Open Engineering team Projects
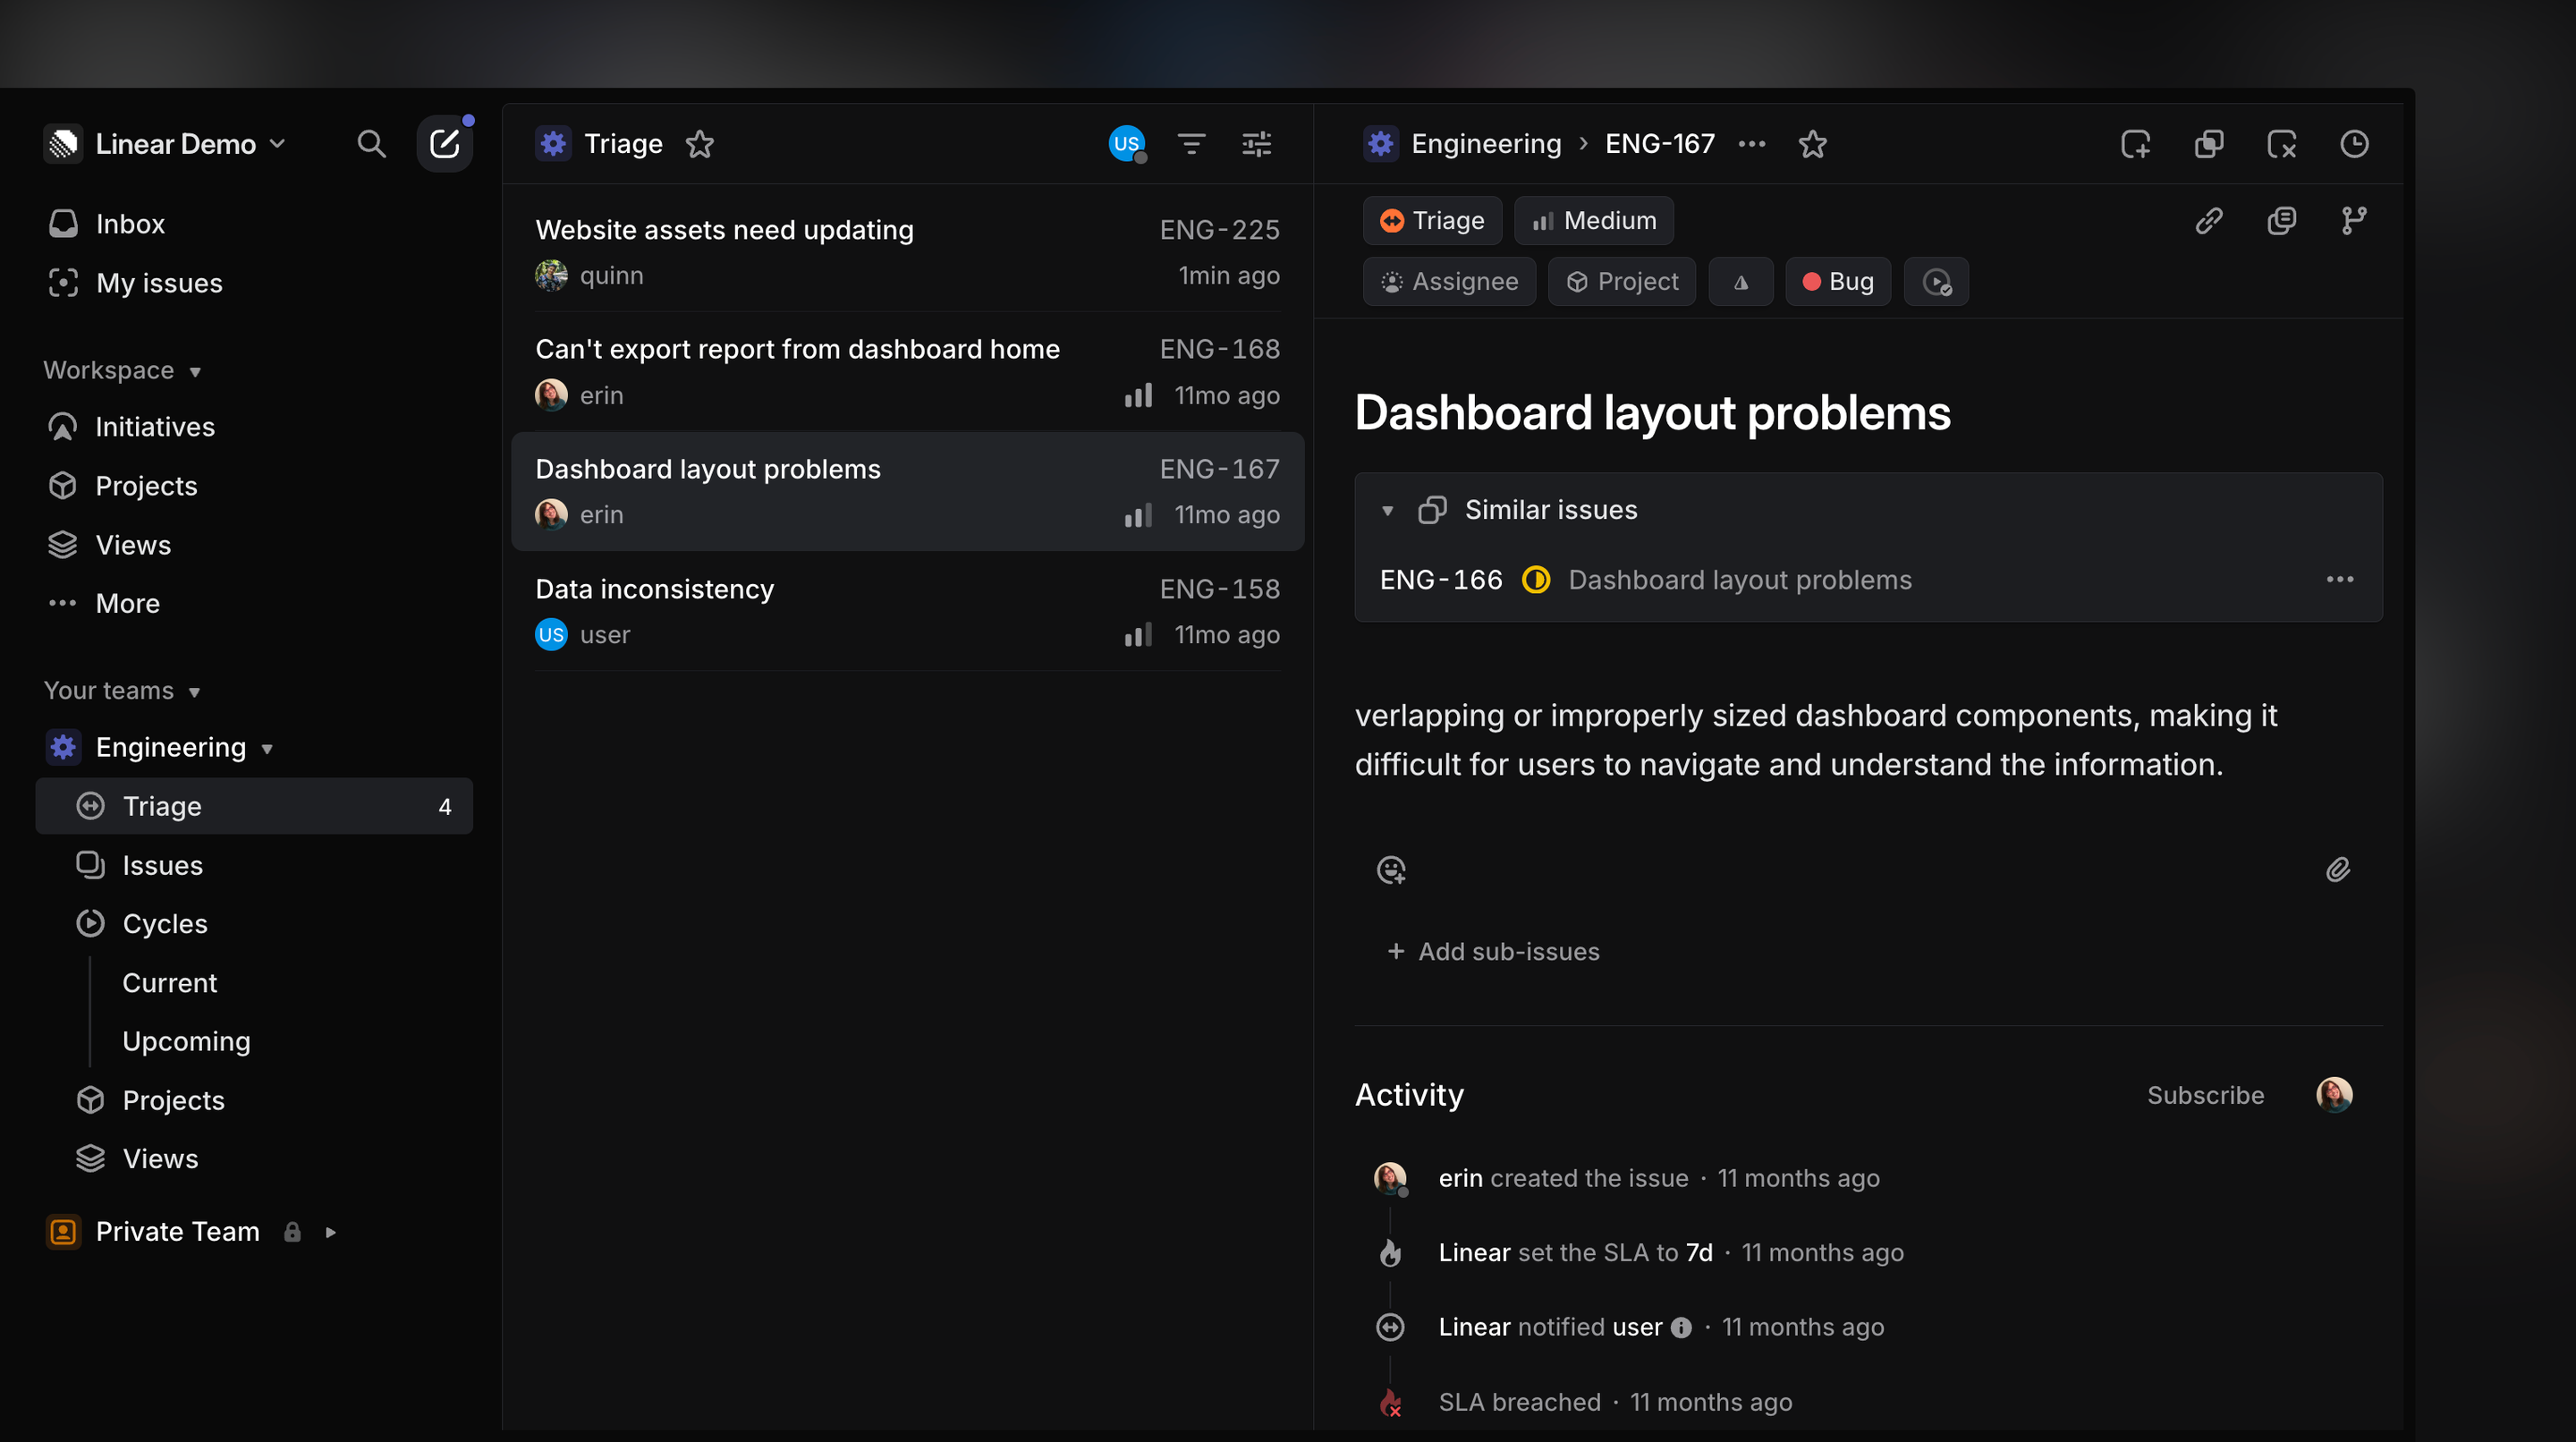The width and height of the screenshot is (2576, 1442). [x=254, y=1101]
